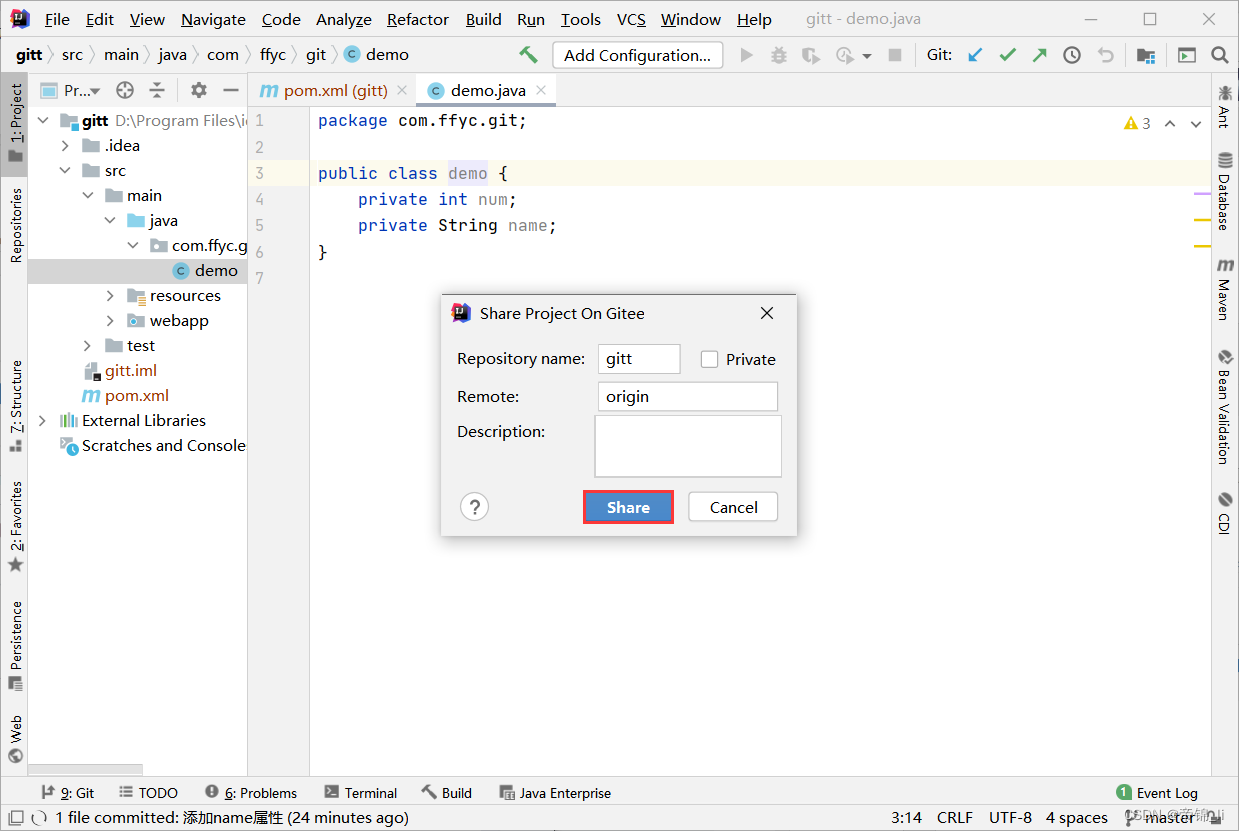Open the Tools menu
This screenshot has width=1239, height=831.
(x=580, y=19)
